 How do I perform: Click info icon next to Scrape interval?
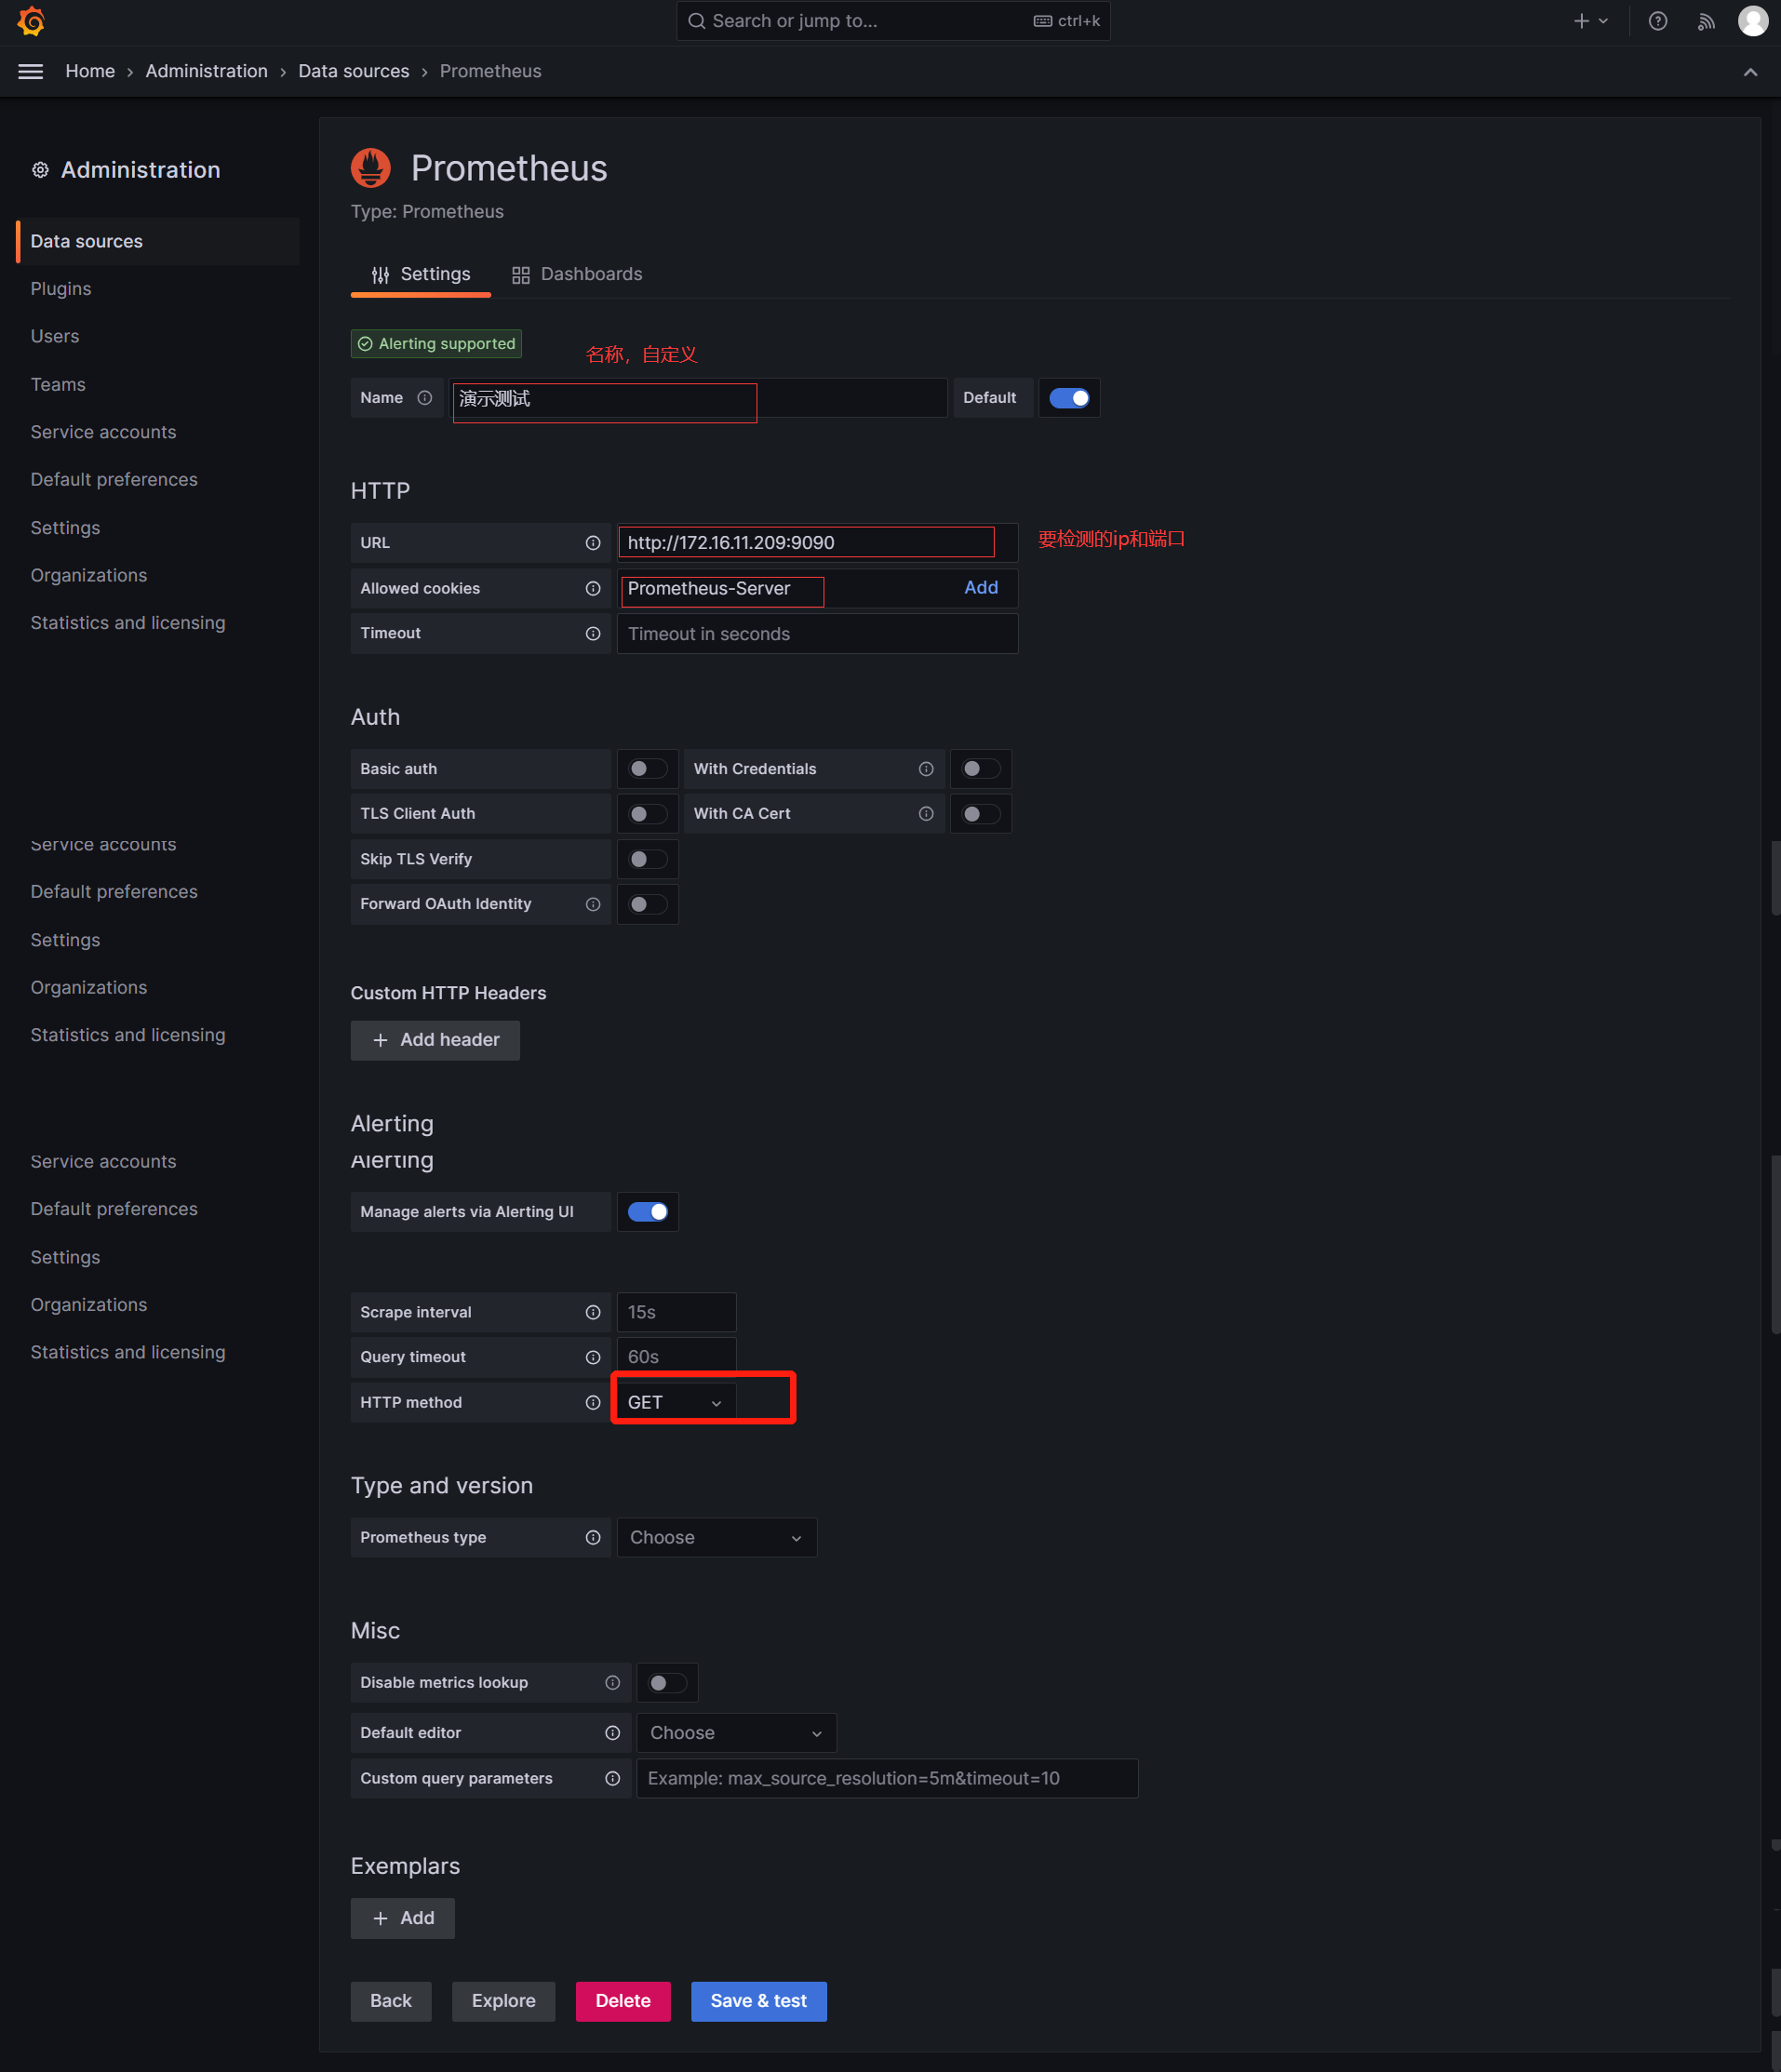point(593,1312)
